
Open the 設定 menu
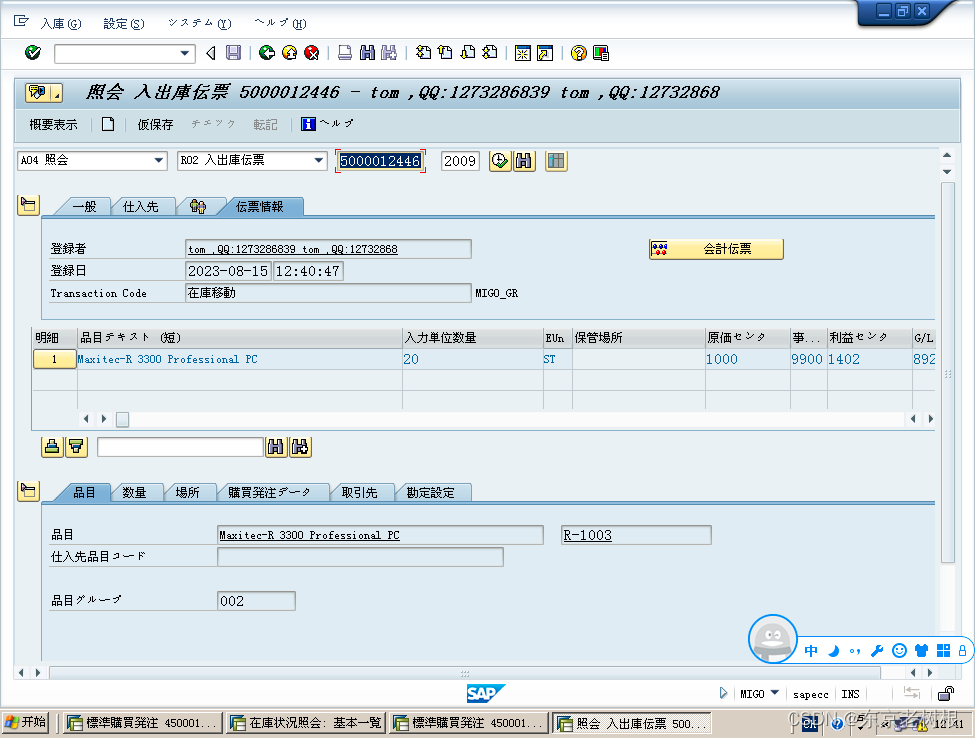[124, 24]
